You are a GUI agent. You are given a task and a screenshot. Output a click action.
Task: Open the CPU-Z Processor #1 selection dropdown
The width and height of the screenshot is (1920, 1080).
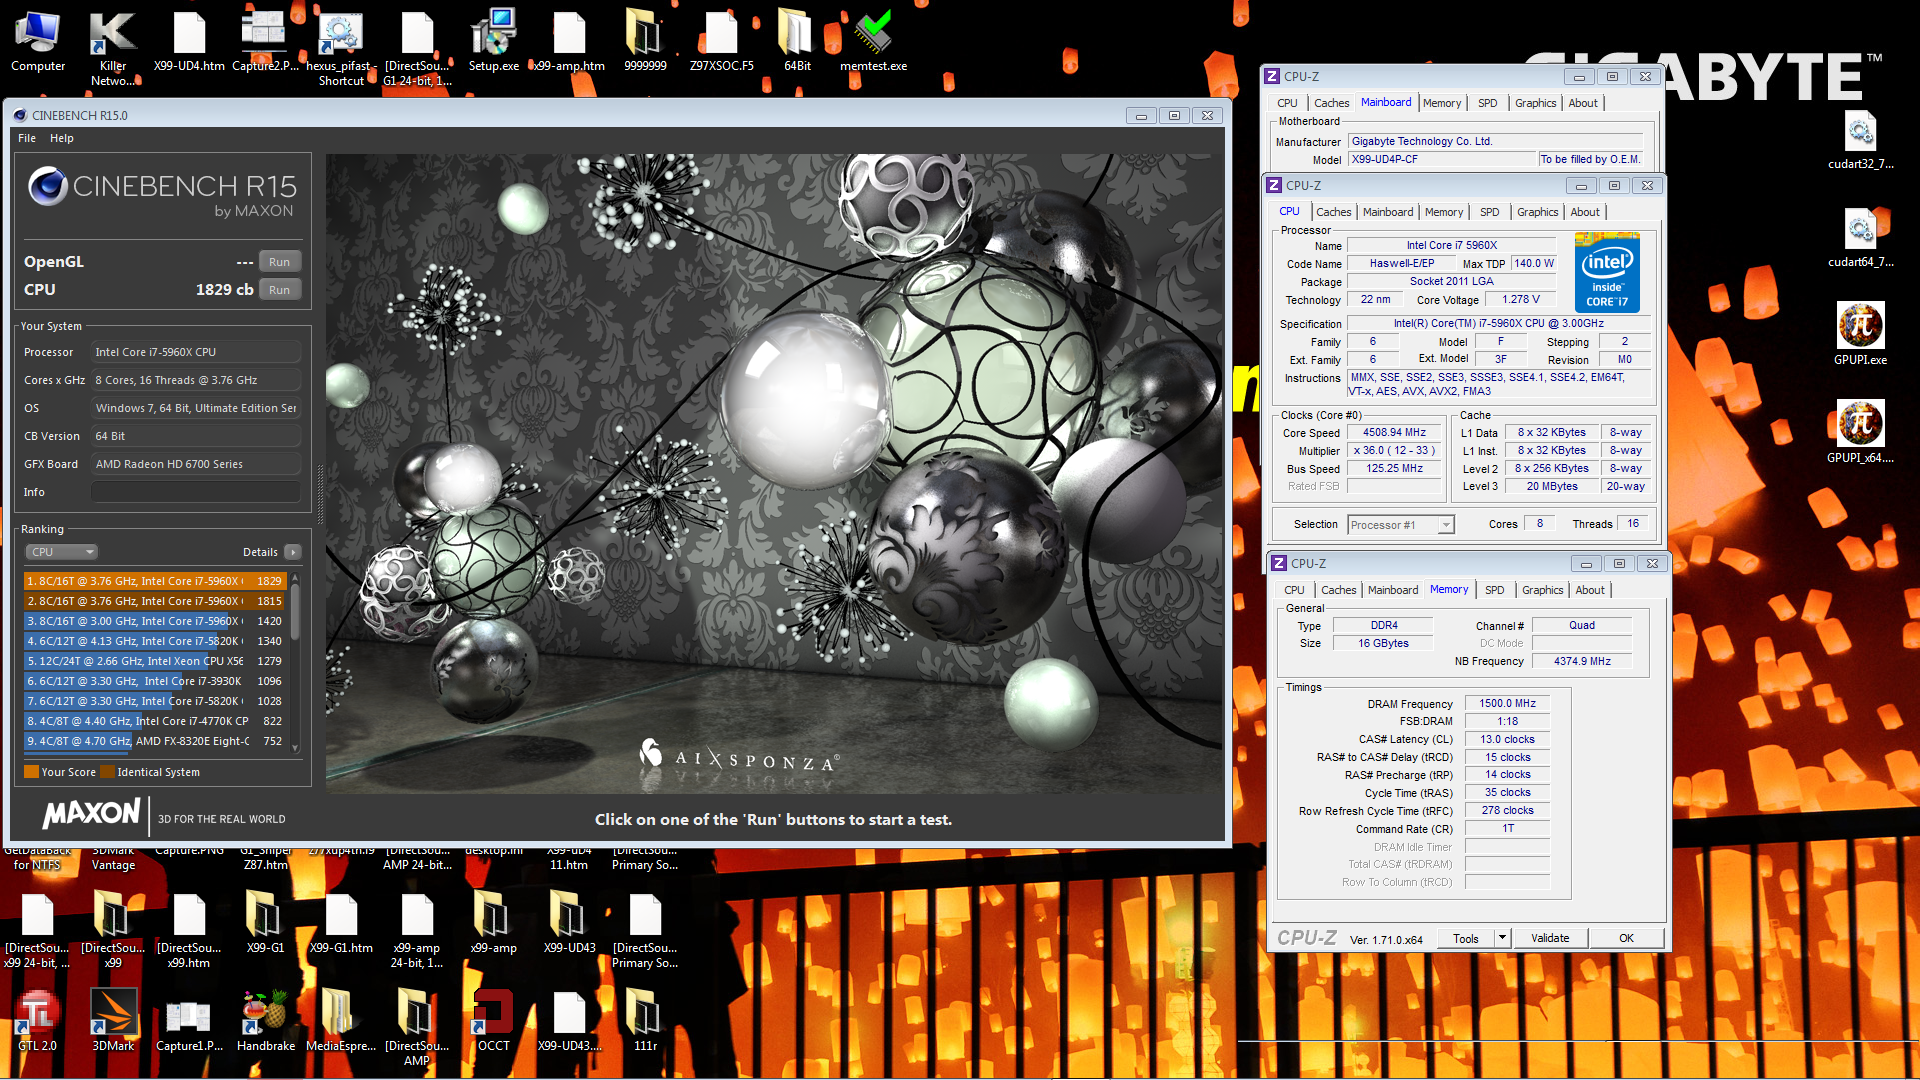point(1401,525)
